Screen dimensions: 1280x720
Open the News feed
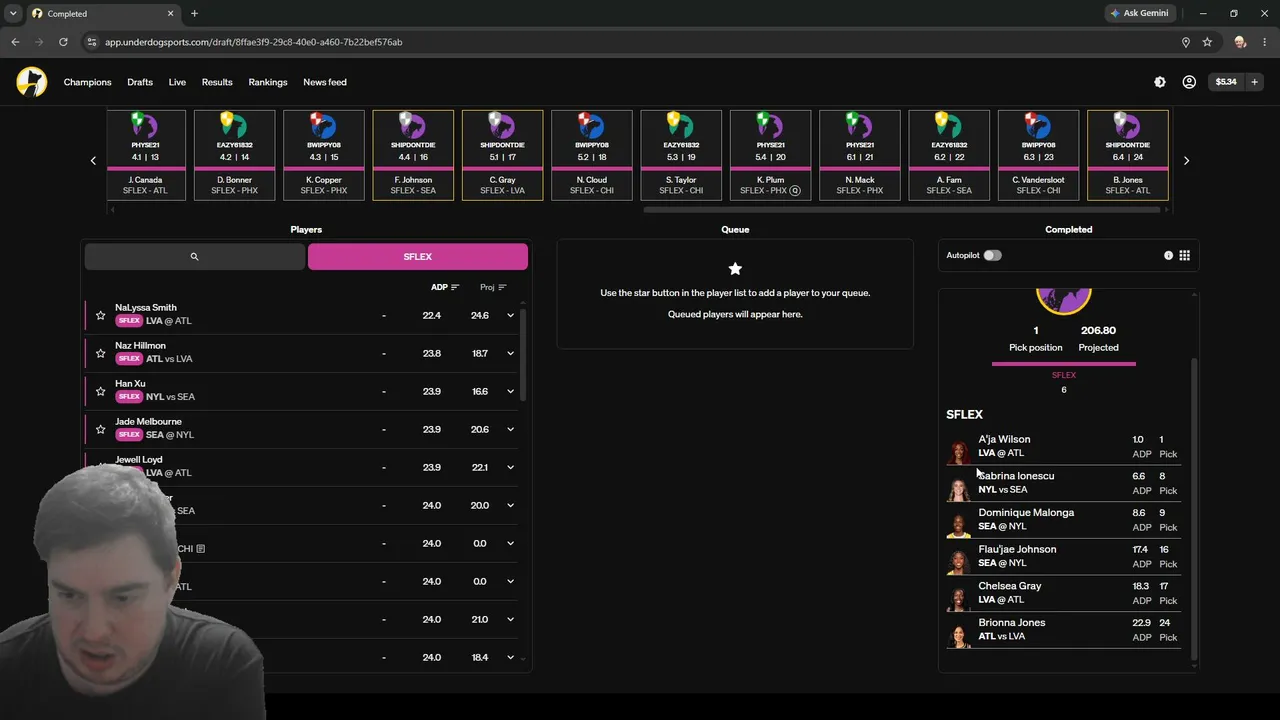pos(325,82)
